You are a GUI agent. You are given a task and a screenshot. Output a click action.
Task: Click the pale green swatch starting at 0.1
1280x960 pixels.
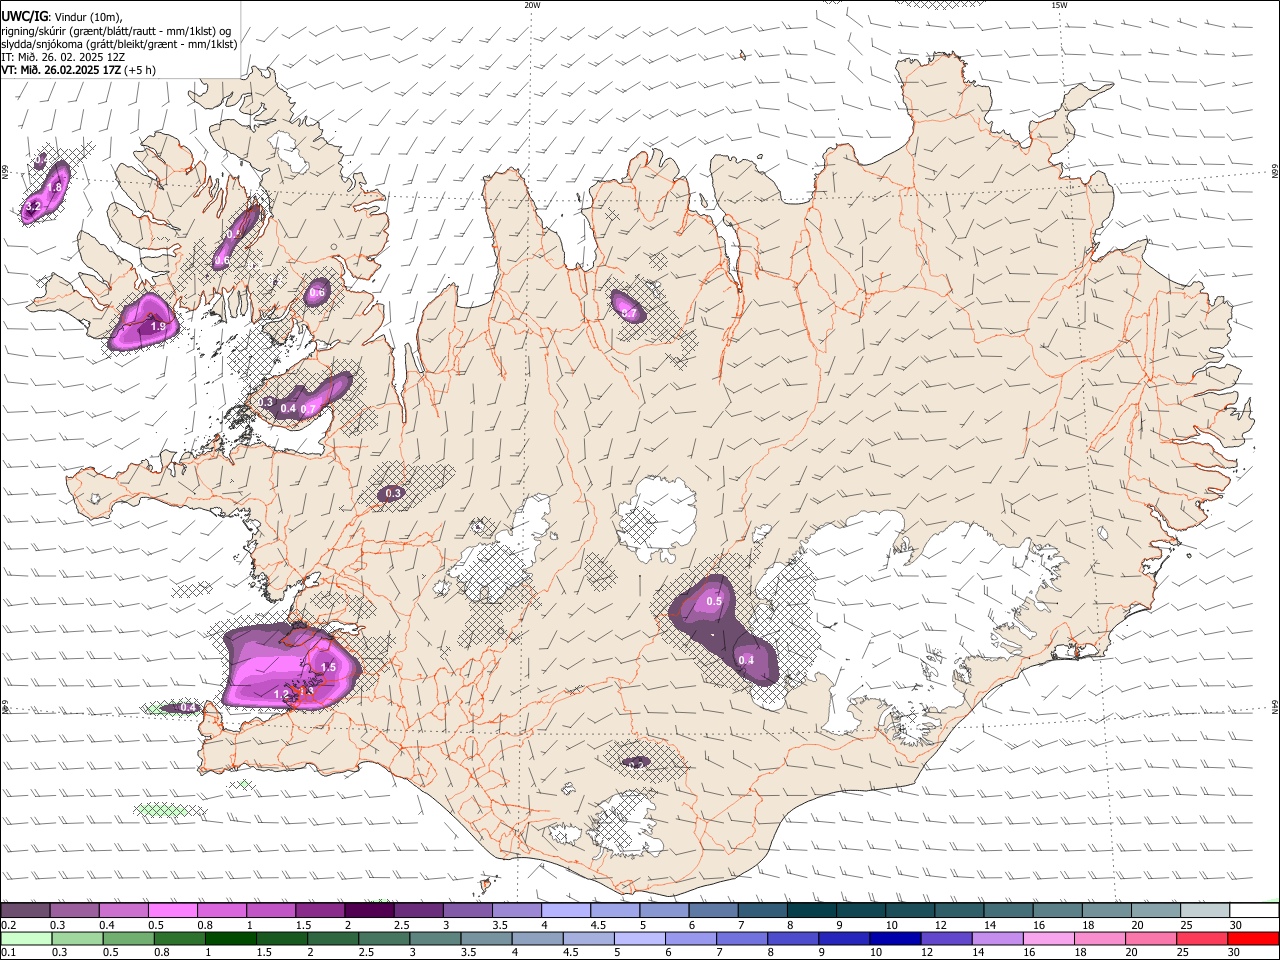click(x=26, y=939)
